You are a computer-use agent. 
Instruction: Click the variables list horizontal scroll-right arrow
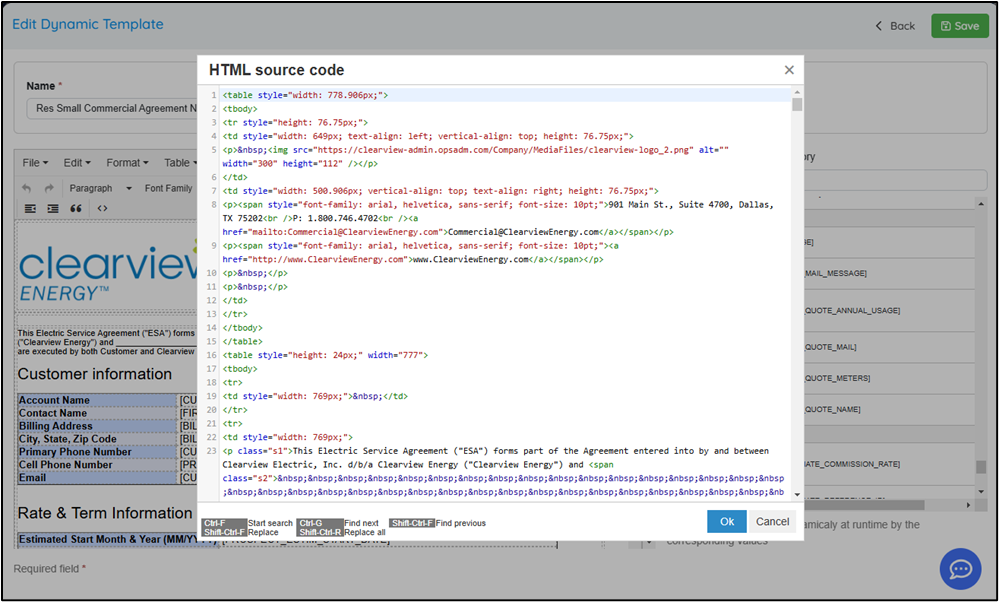pos(968,505)
